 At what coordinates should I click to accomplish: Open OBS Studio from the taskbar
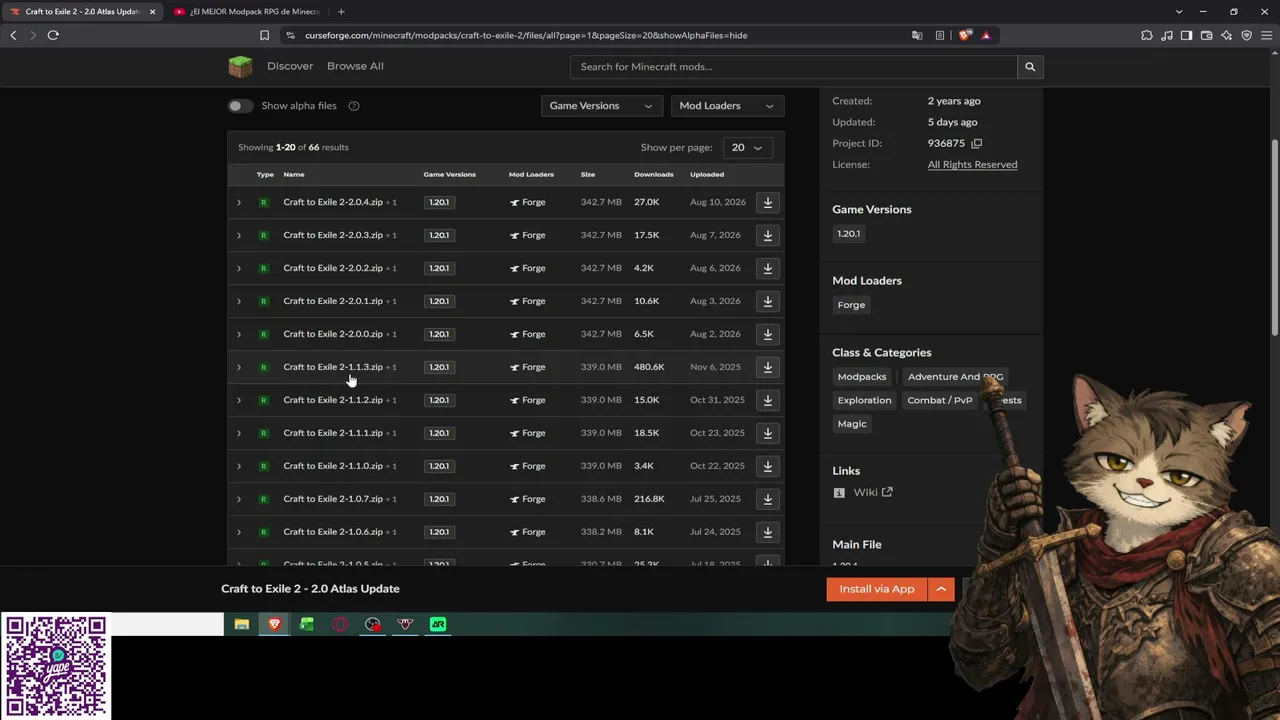coord(373,624)
